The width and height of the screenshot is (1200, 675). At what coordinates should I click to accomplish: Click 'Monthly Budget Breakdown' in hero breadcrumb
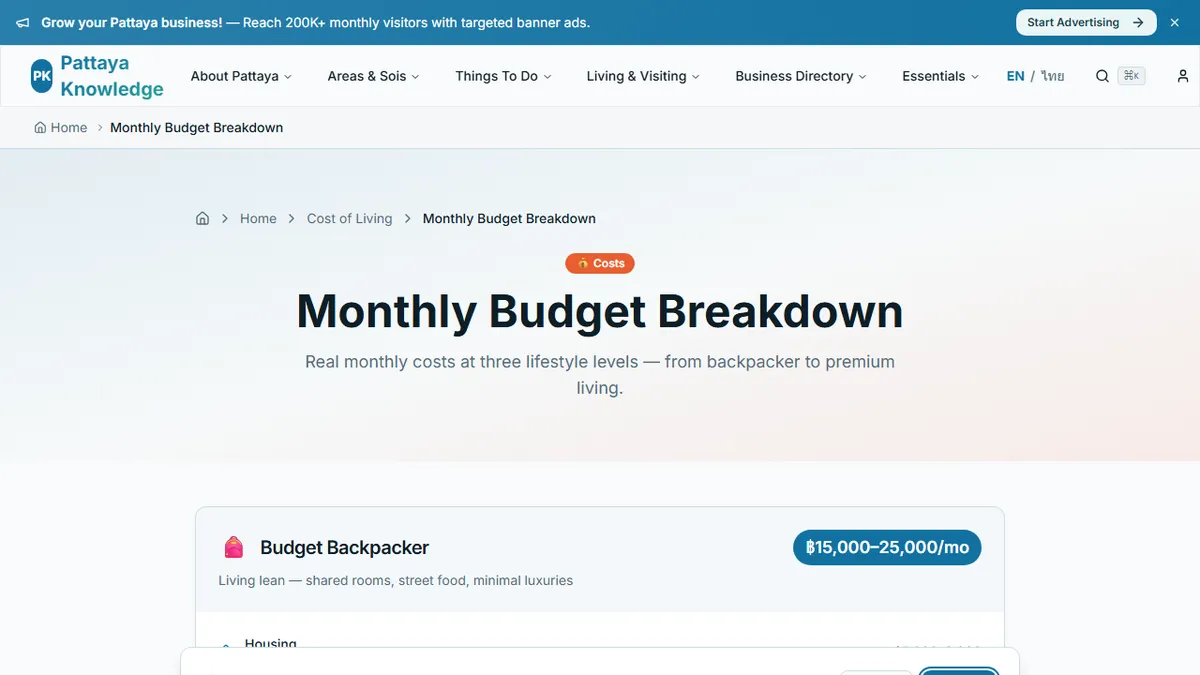coord(509,218)
